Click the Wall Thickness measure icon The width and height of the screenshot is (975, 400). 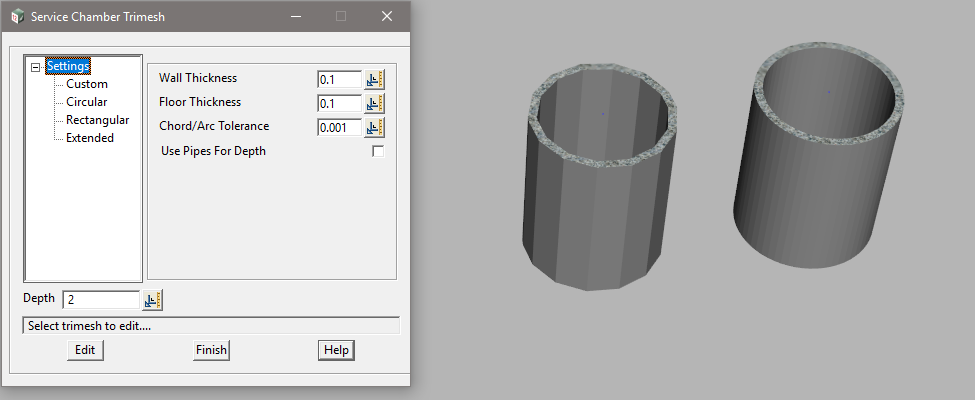[x=375, y=79]
